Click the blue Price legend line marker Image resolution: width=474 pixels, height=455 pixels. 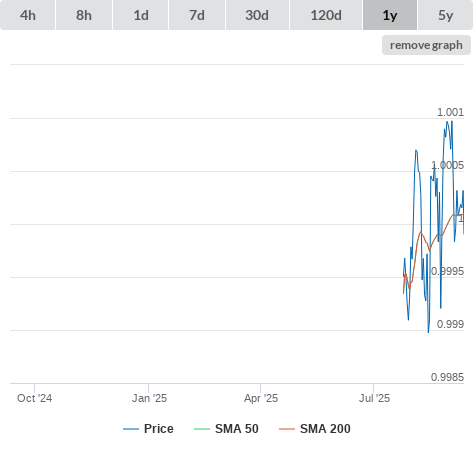131,429
